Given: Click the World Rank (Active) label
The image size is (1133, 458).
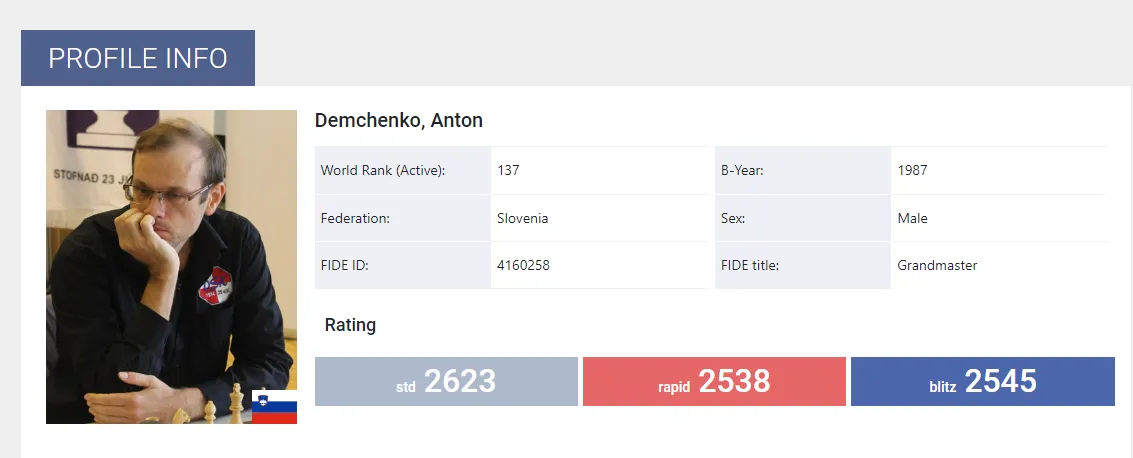Looking at the screenshot, I should pyautogui.click(x=382, y=171).
